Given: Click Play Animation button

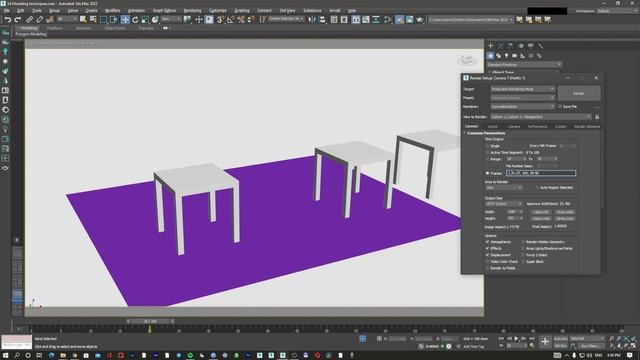Looking at the screenshot, I should coord(516,338).
